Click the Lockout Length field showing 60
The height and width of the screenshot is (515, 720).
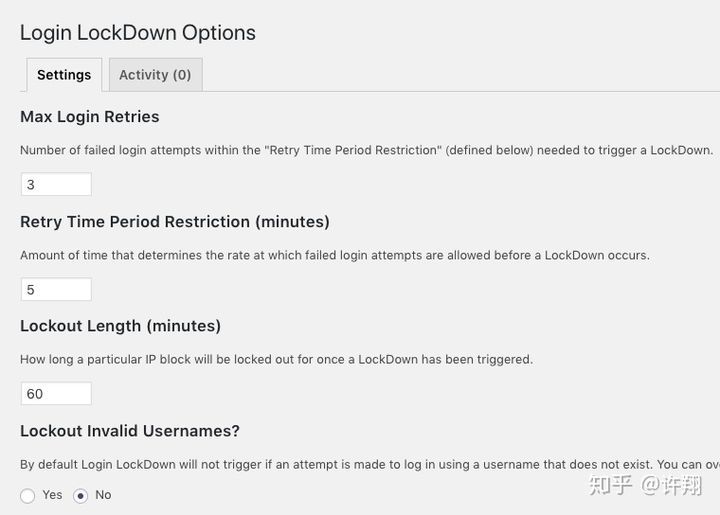tap(56, 394)
